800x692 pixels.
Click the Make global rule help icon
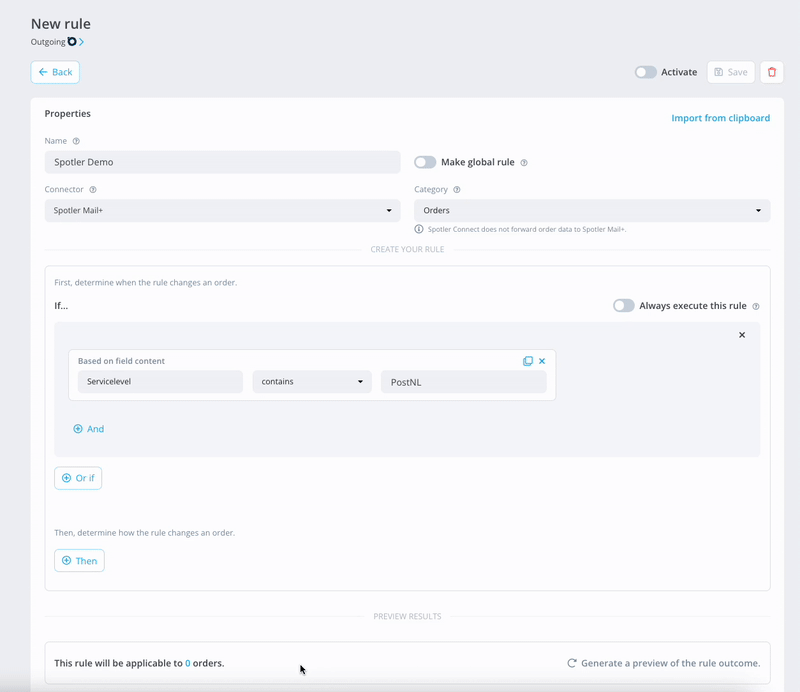coord(523,163)
